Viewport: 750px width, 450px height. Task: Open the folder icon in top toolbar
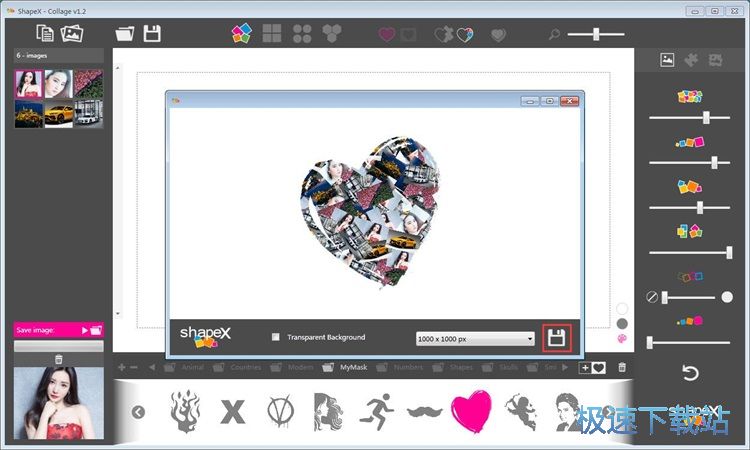point(125,34)
